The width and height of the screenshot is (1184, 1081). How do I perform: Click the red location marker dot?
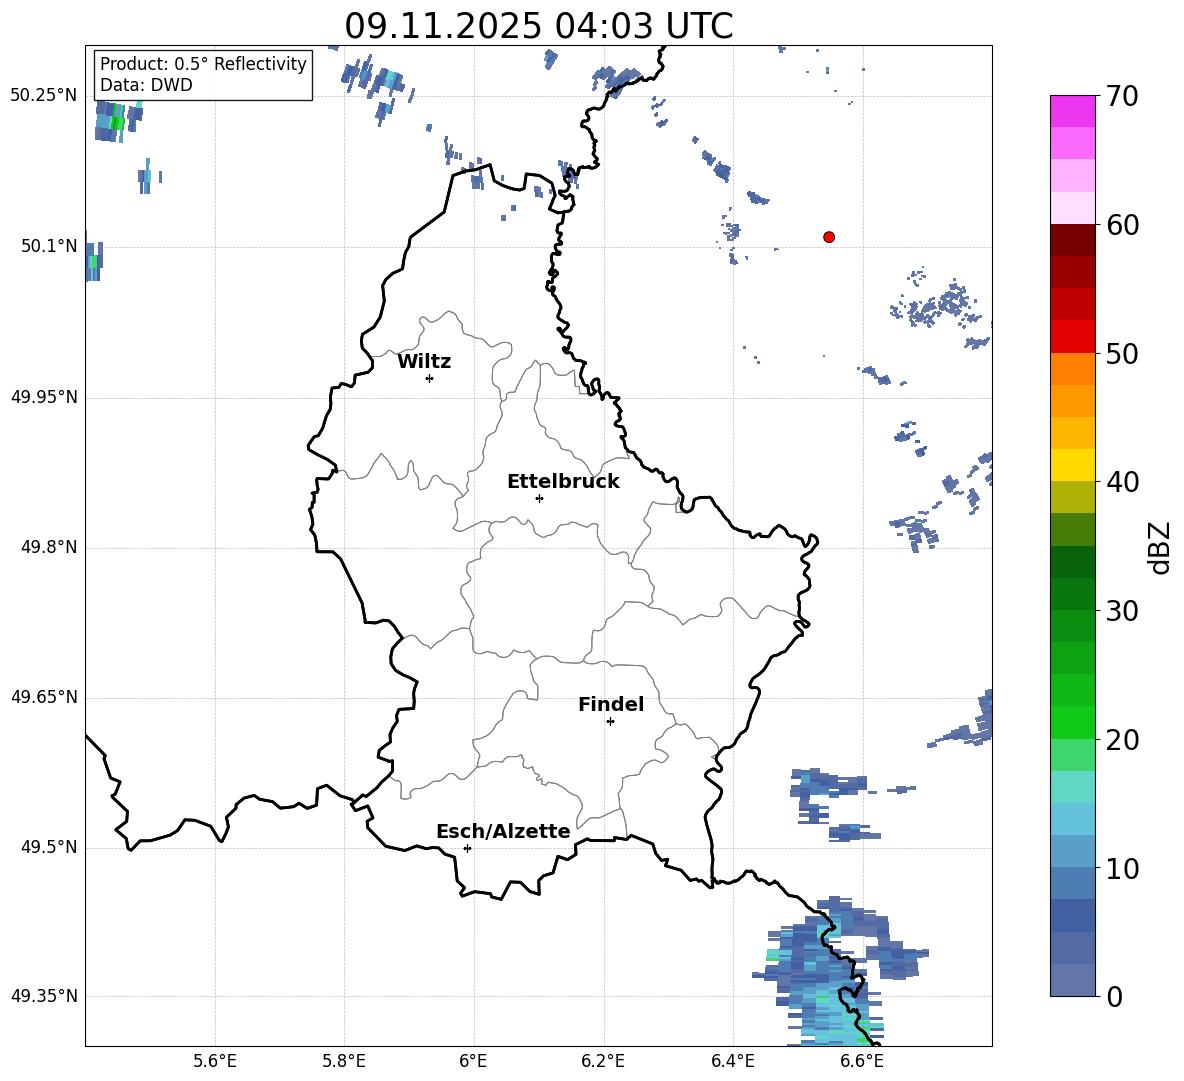pos(829,237)
